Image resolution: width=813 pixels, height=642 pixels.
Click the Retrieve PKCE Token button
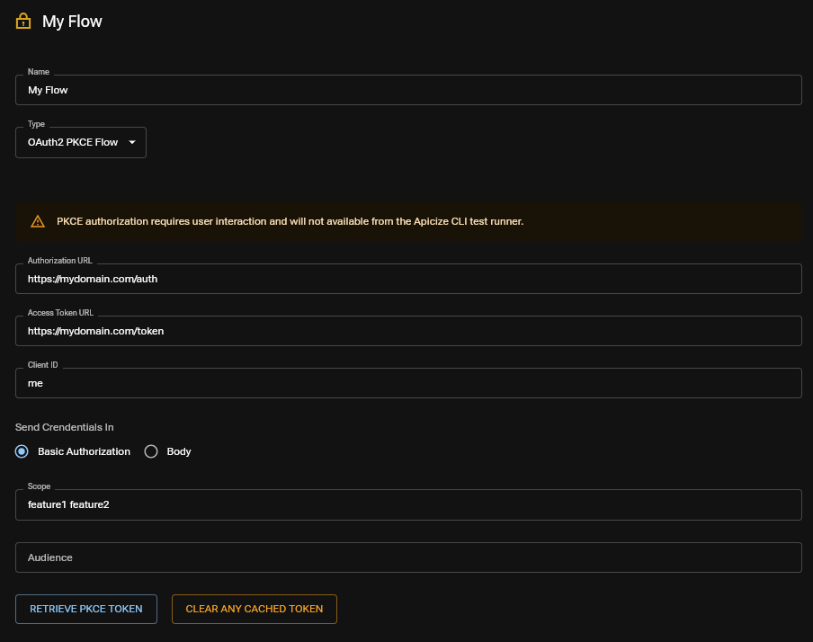pyautogui.click(x=86, y=608)
